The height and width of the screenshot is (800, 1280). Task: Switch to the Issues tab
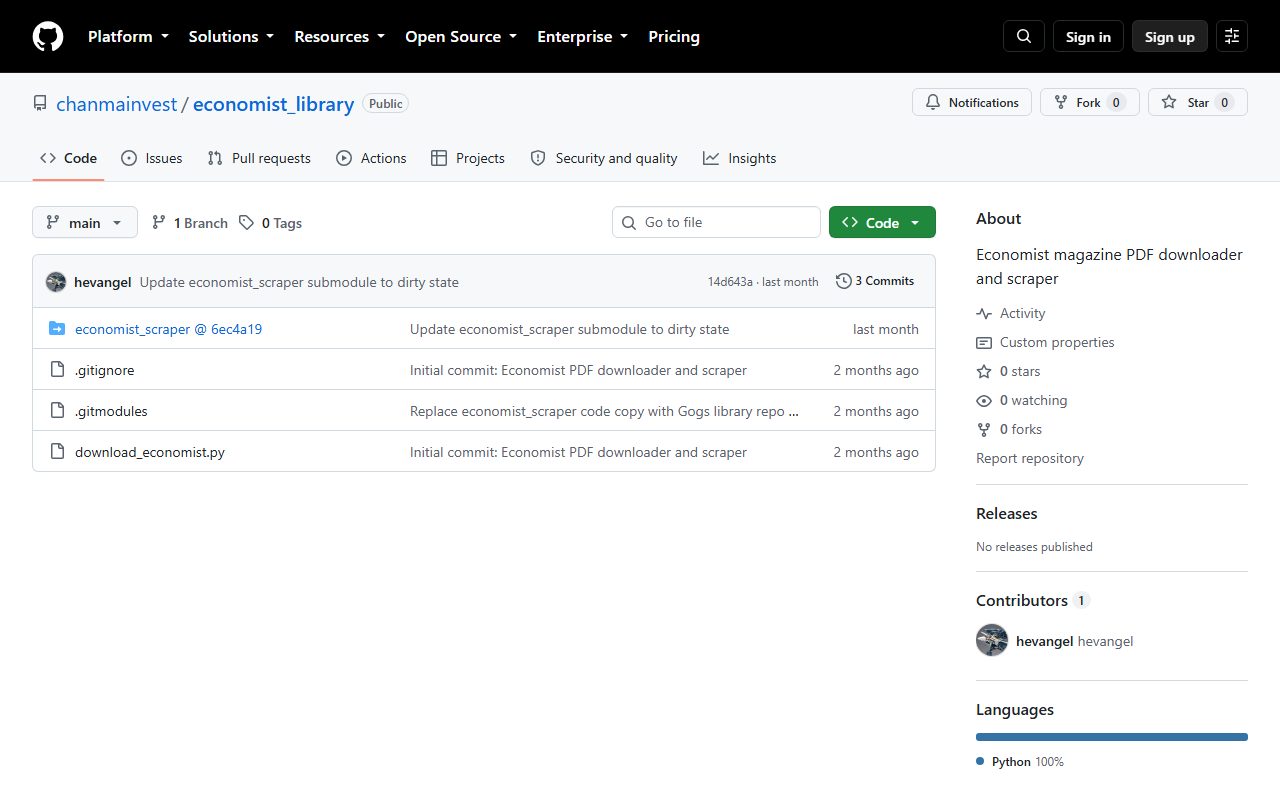click(x=152, y=158)
